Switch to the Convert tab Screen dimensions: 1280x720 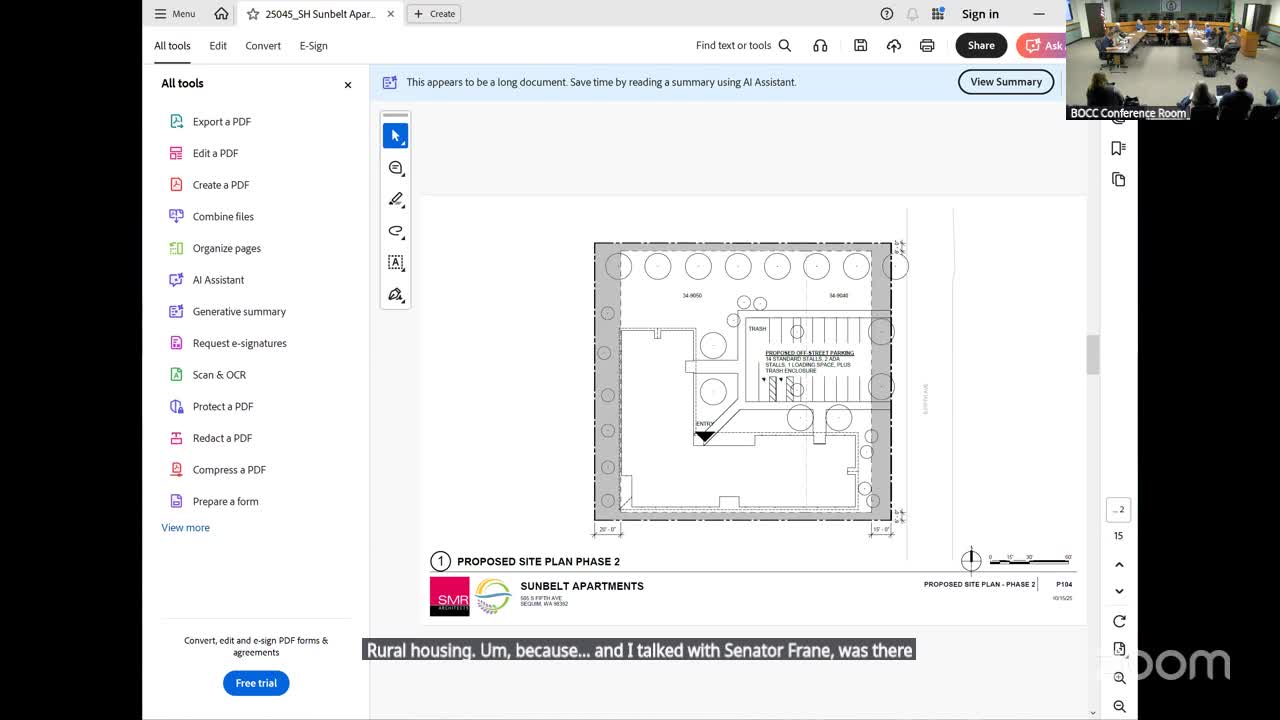pyautogui.click(x=263, y=46)
